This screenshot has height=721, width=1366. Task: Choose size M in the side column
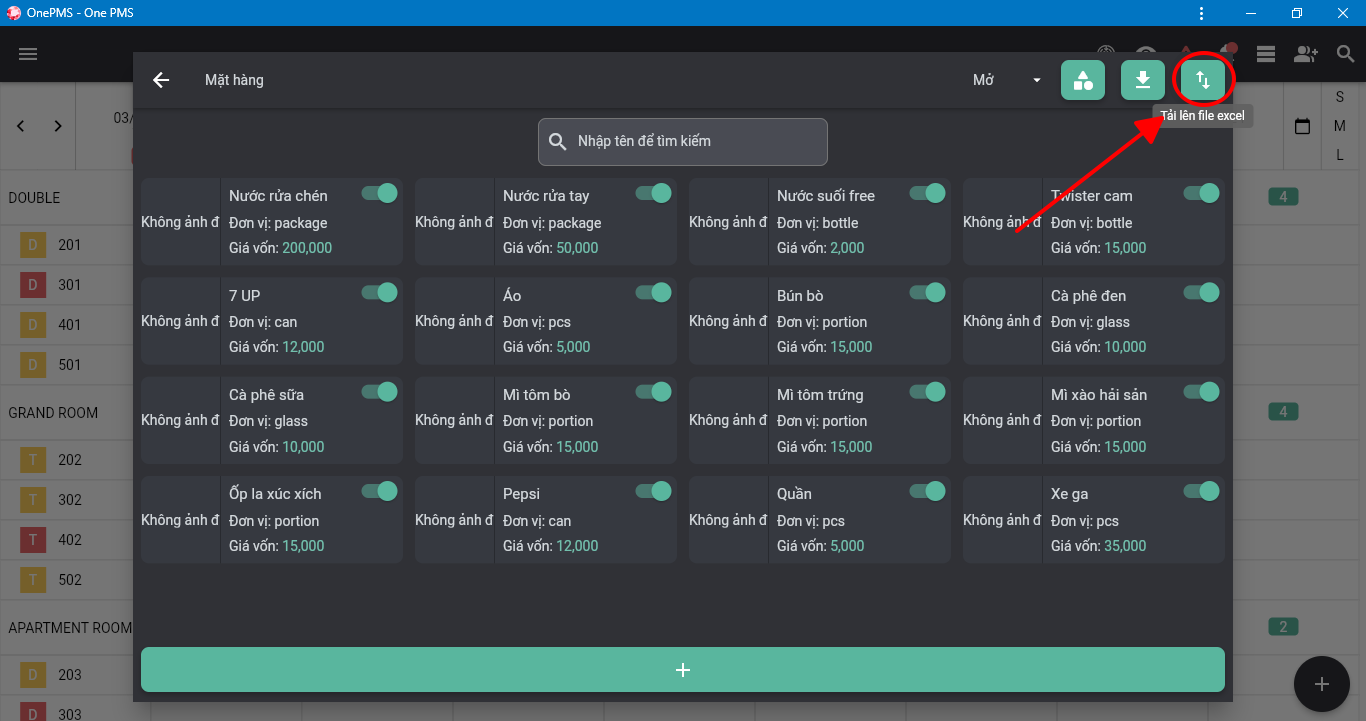(x=1340, y=126)
